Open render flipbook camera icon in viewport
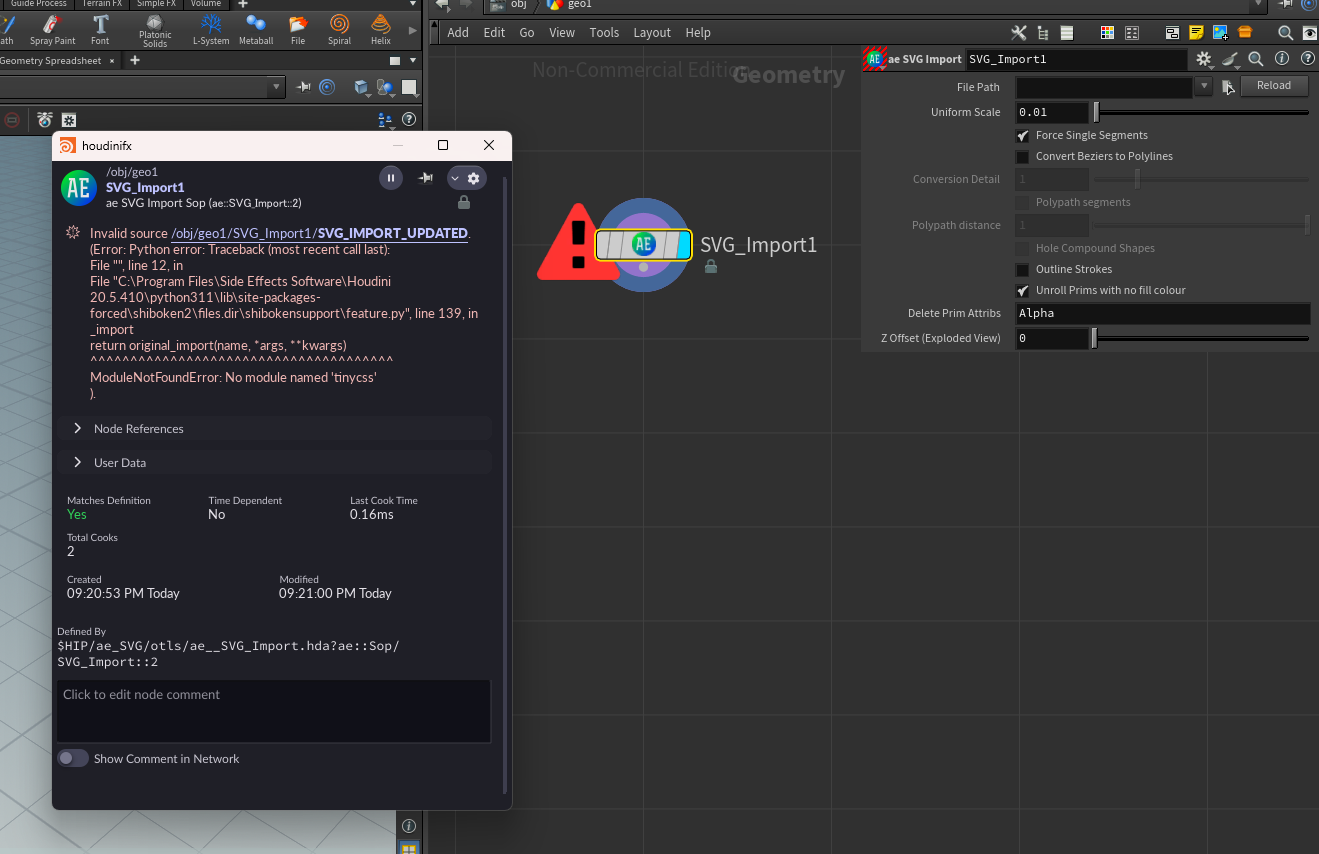This screenshot has height=854, width=1319. pyautogui.click(x=45, y=119)
